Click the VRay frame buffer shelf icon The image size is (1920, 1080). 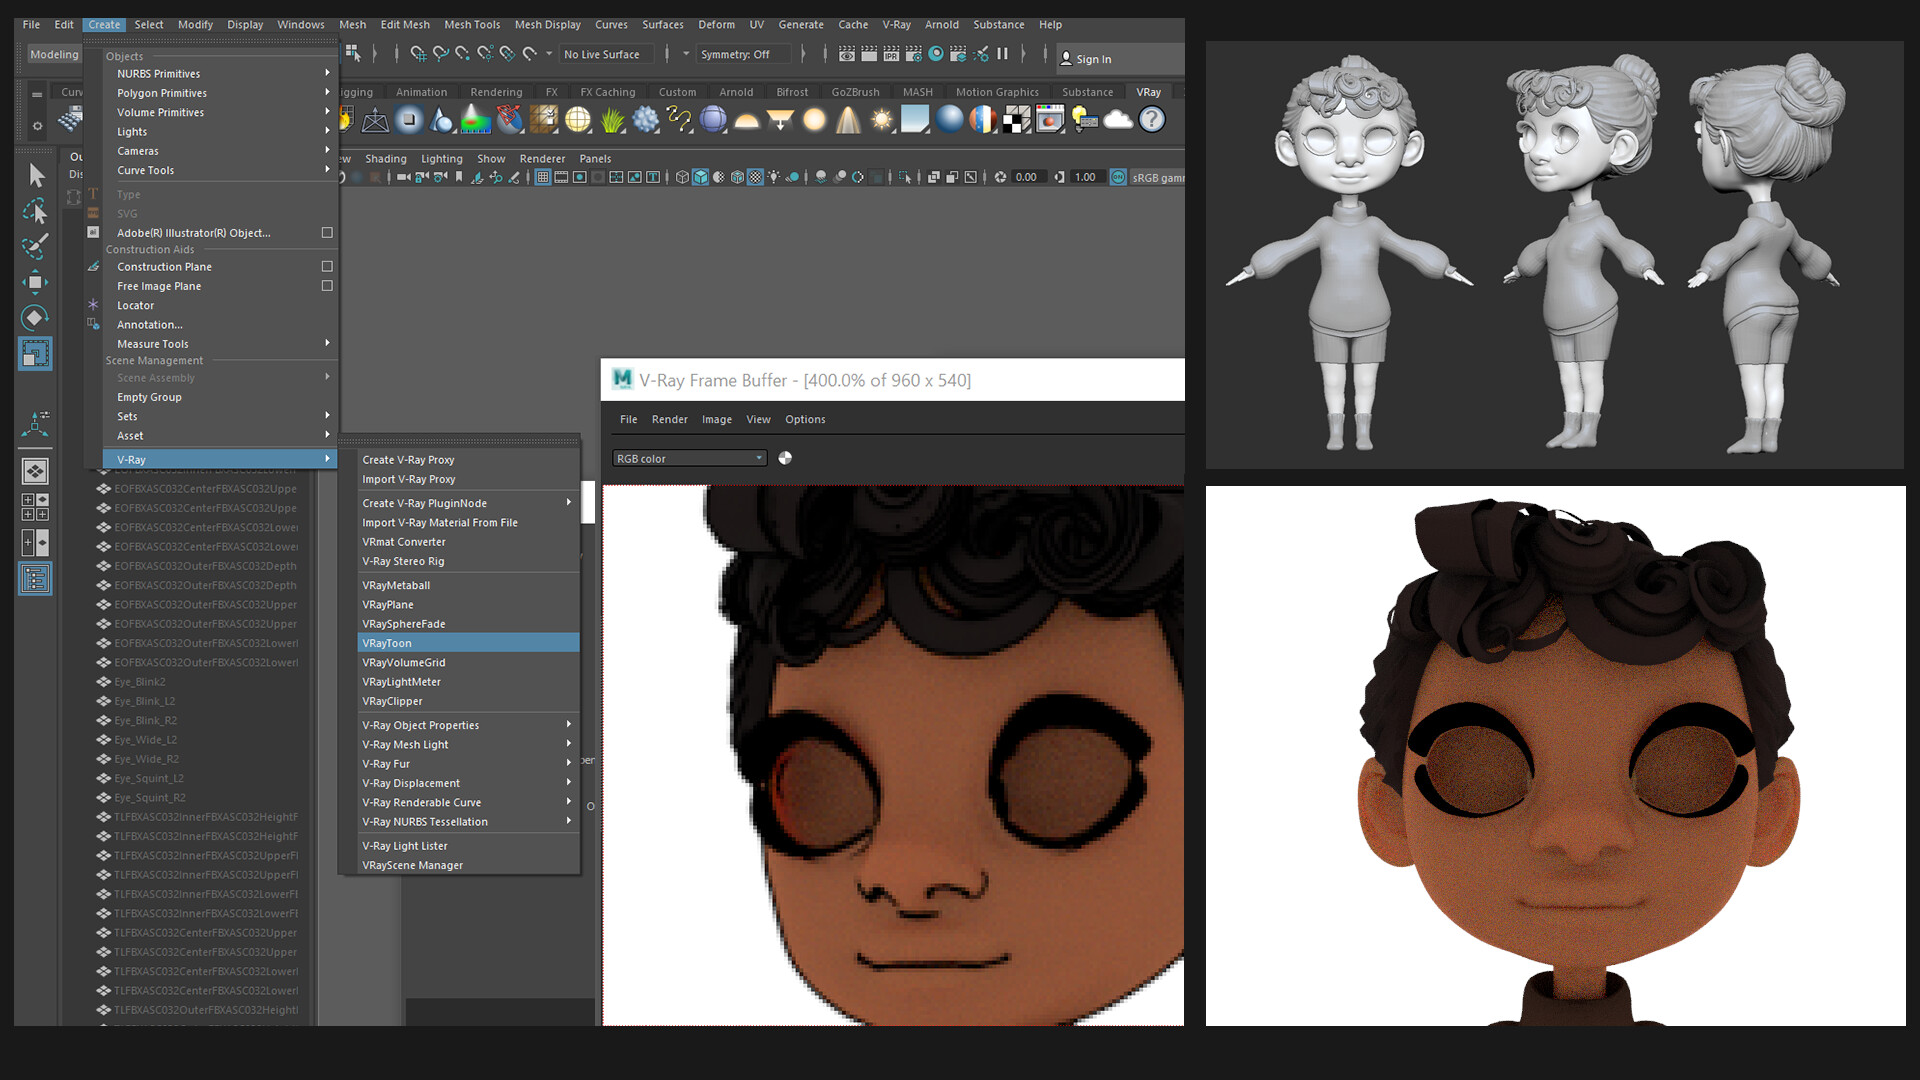click(1050, 120)
